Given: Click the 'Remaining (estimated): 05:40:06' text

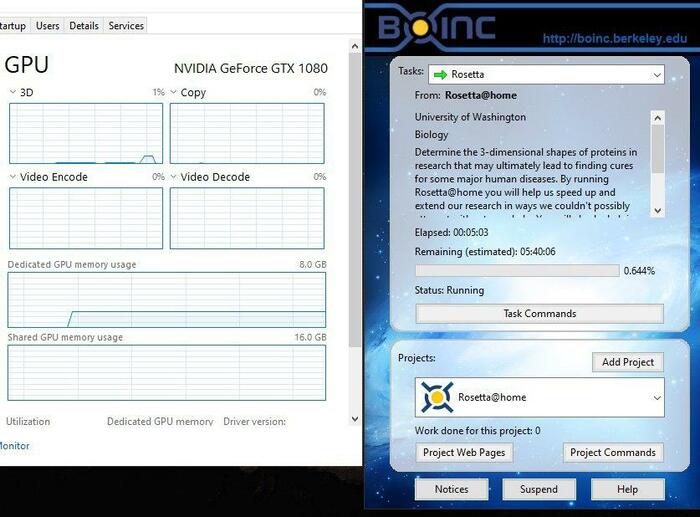Looking at the screenshot, I should coord(485,251).
